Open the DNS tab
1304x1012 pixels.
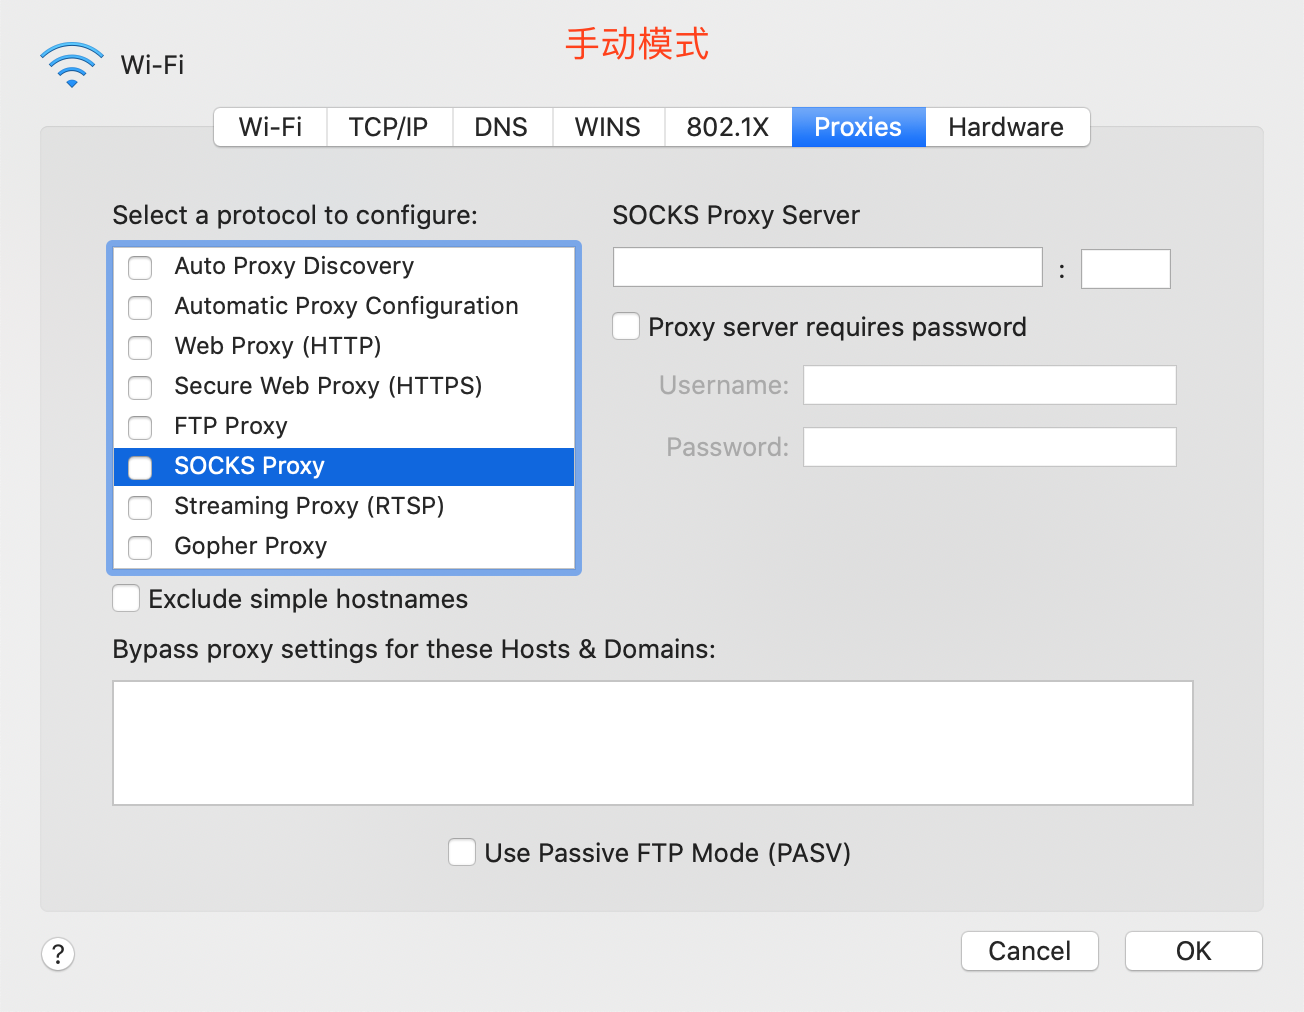[502, 127]
